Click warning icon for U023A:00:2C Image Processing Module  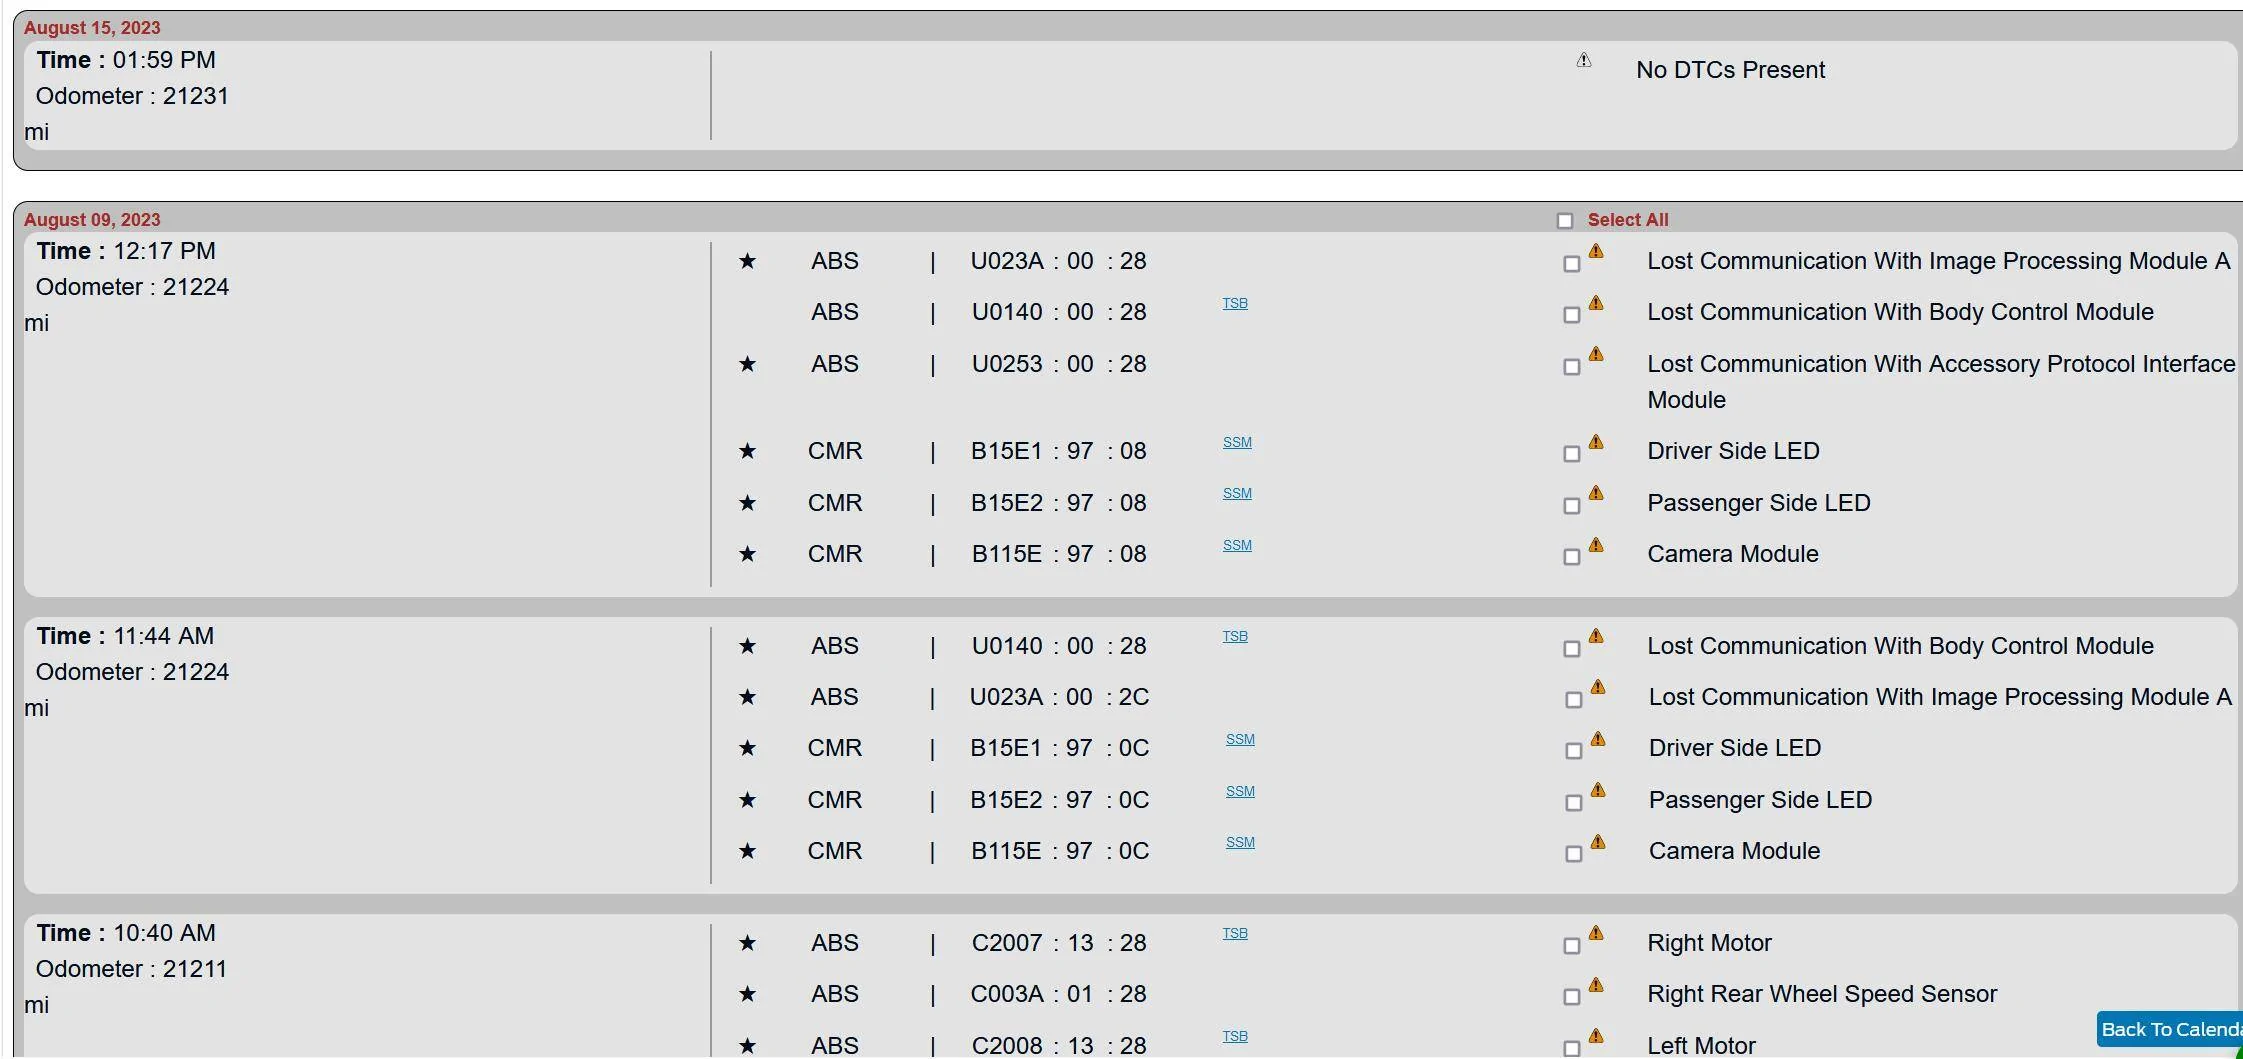point(1598,687)
